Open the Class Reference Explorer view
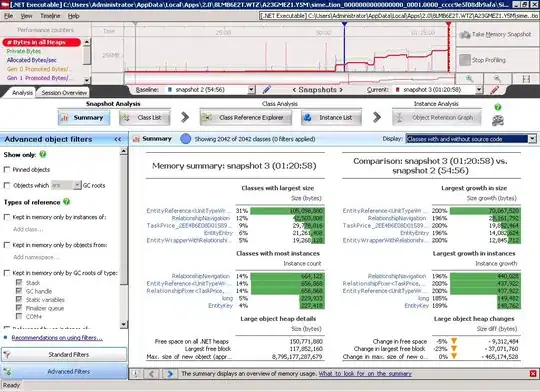 [x=246, y=118]
